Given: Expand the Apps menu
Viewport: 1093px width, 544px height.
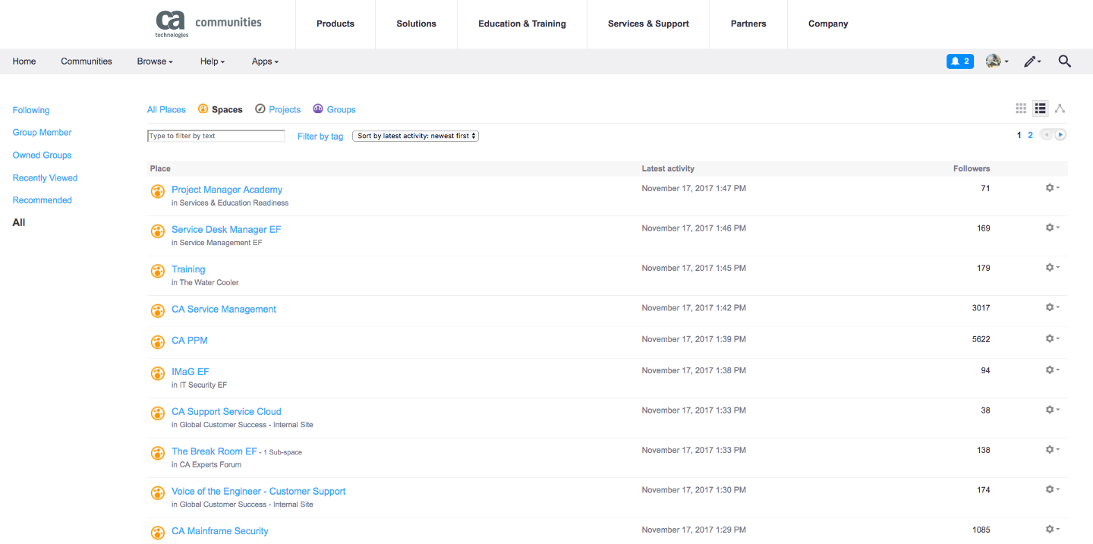Looking at the screenshot, I should (265, 61).
